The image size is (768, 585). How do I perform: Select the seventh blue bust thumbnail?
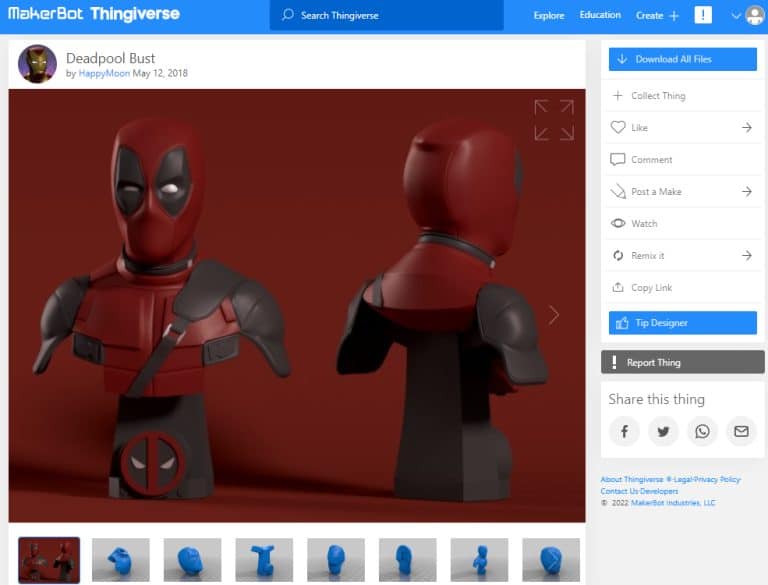pos(480,560)
